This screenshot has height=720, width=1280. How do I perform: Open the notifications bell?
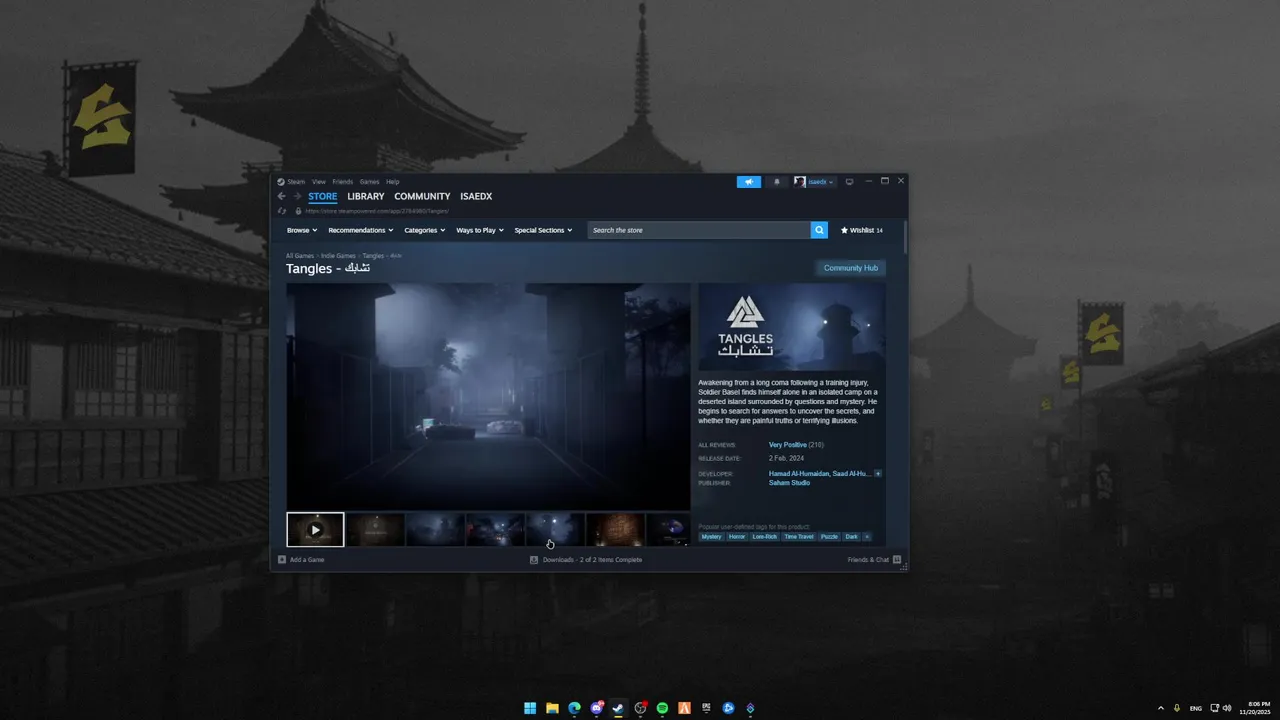coord(777,182)
